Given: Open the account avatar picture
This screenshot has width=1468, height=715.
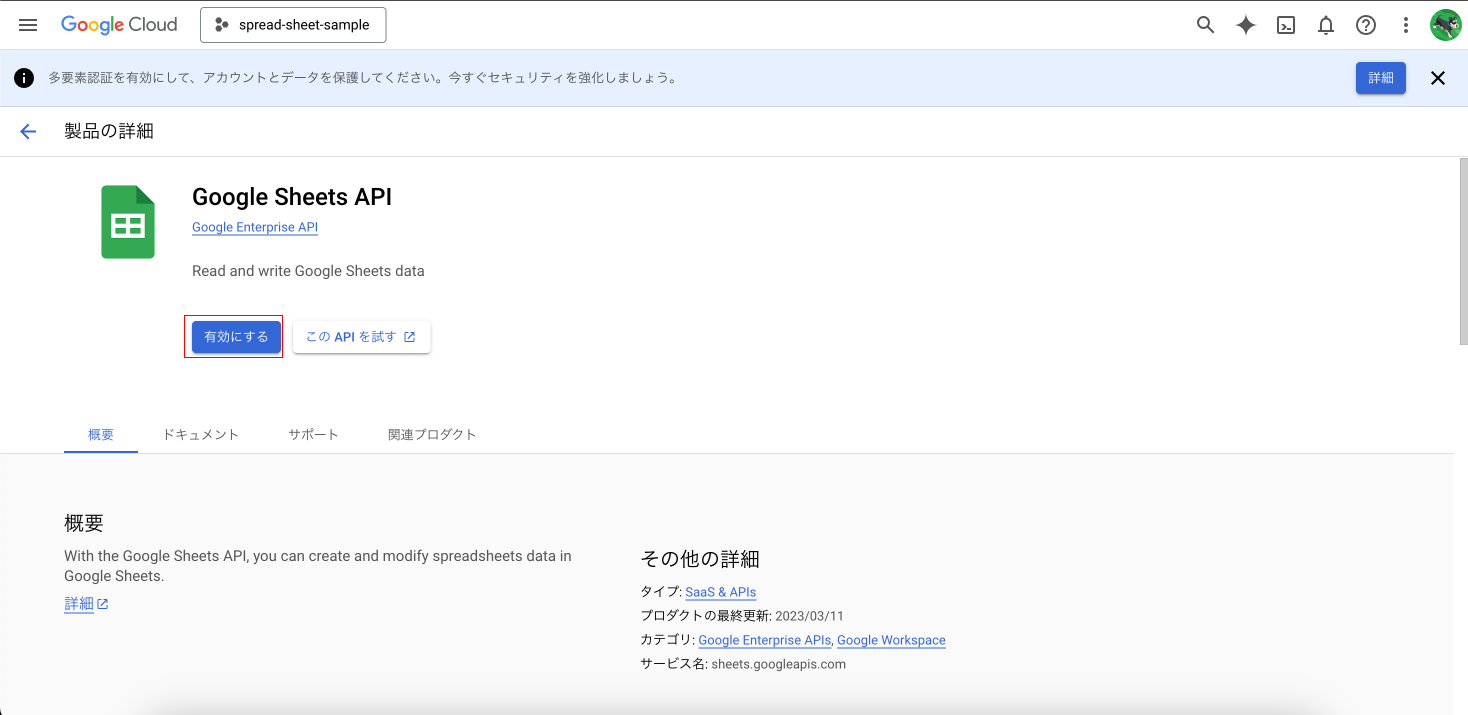Looking at the screenshot, I should point(1445,25).
